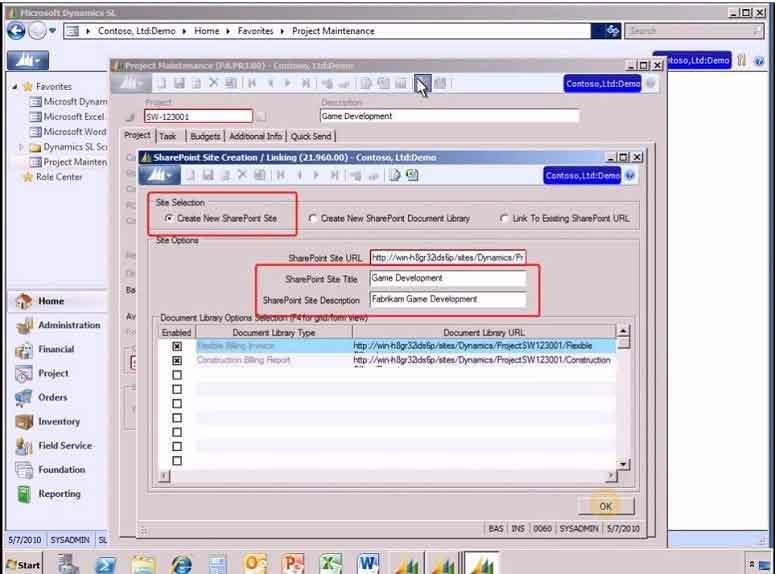This screenshot has height=574, width=775.
Task: Click the SharePoint Site Title field
Action: click(448, 278)
